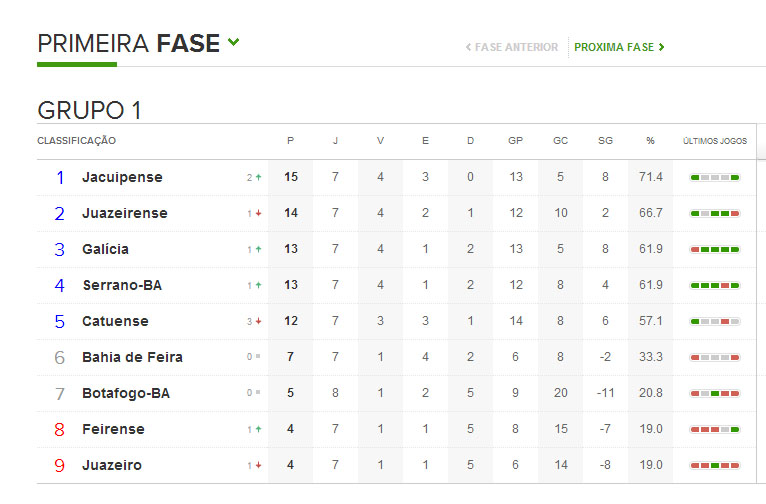Go to Fase Anterior
Screen dimensions: 766x504
512,47
